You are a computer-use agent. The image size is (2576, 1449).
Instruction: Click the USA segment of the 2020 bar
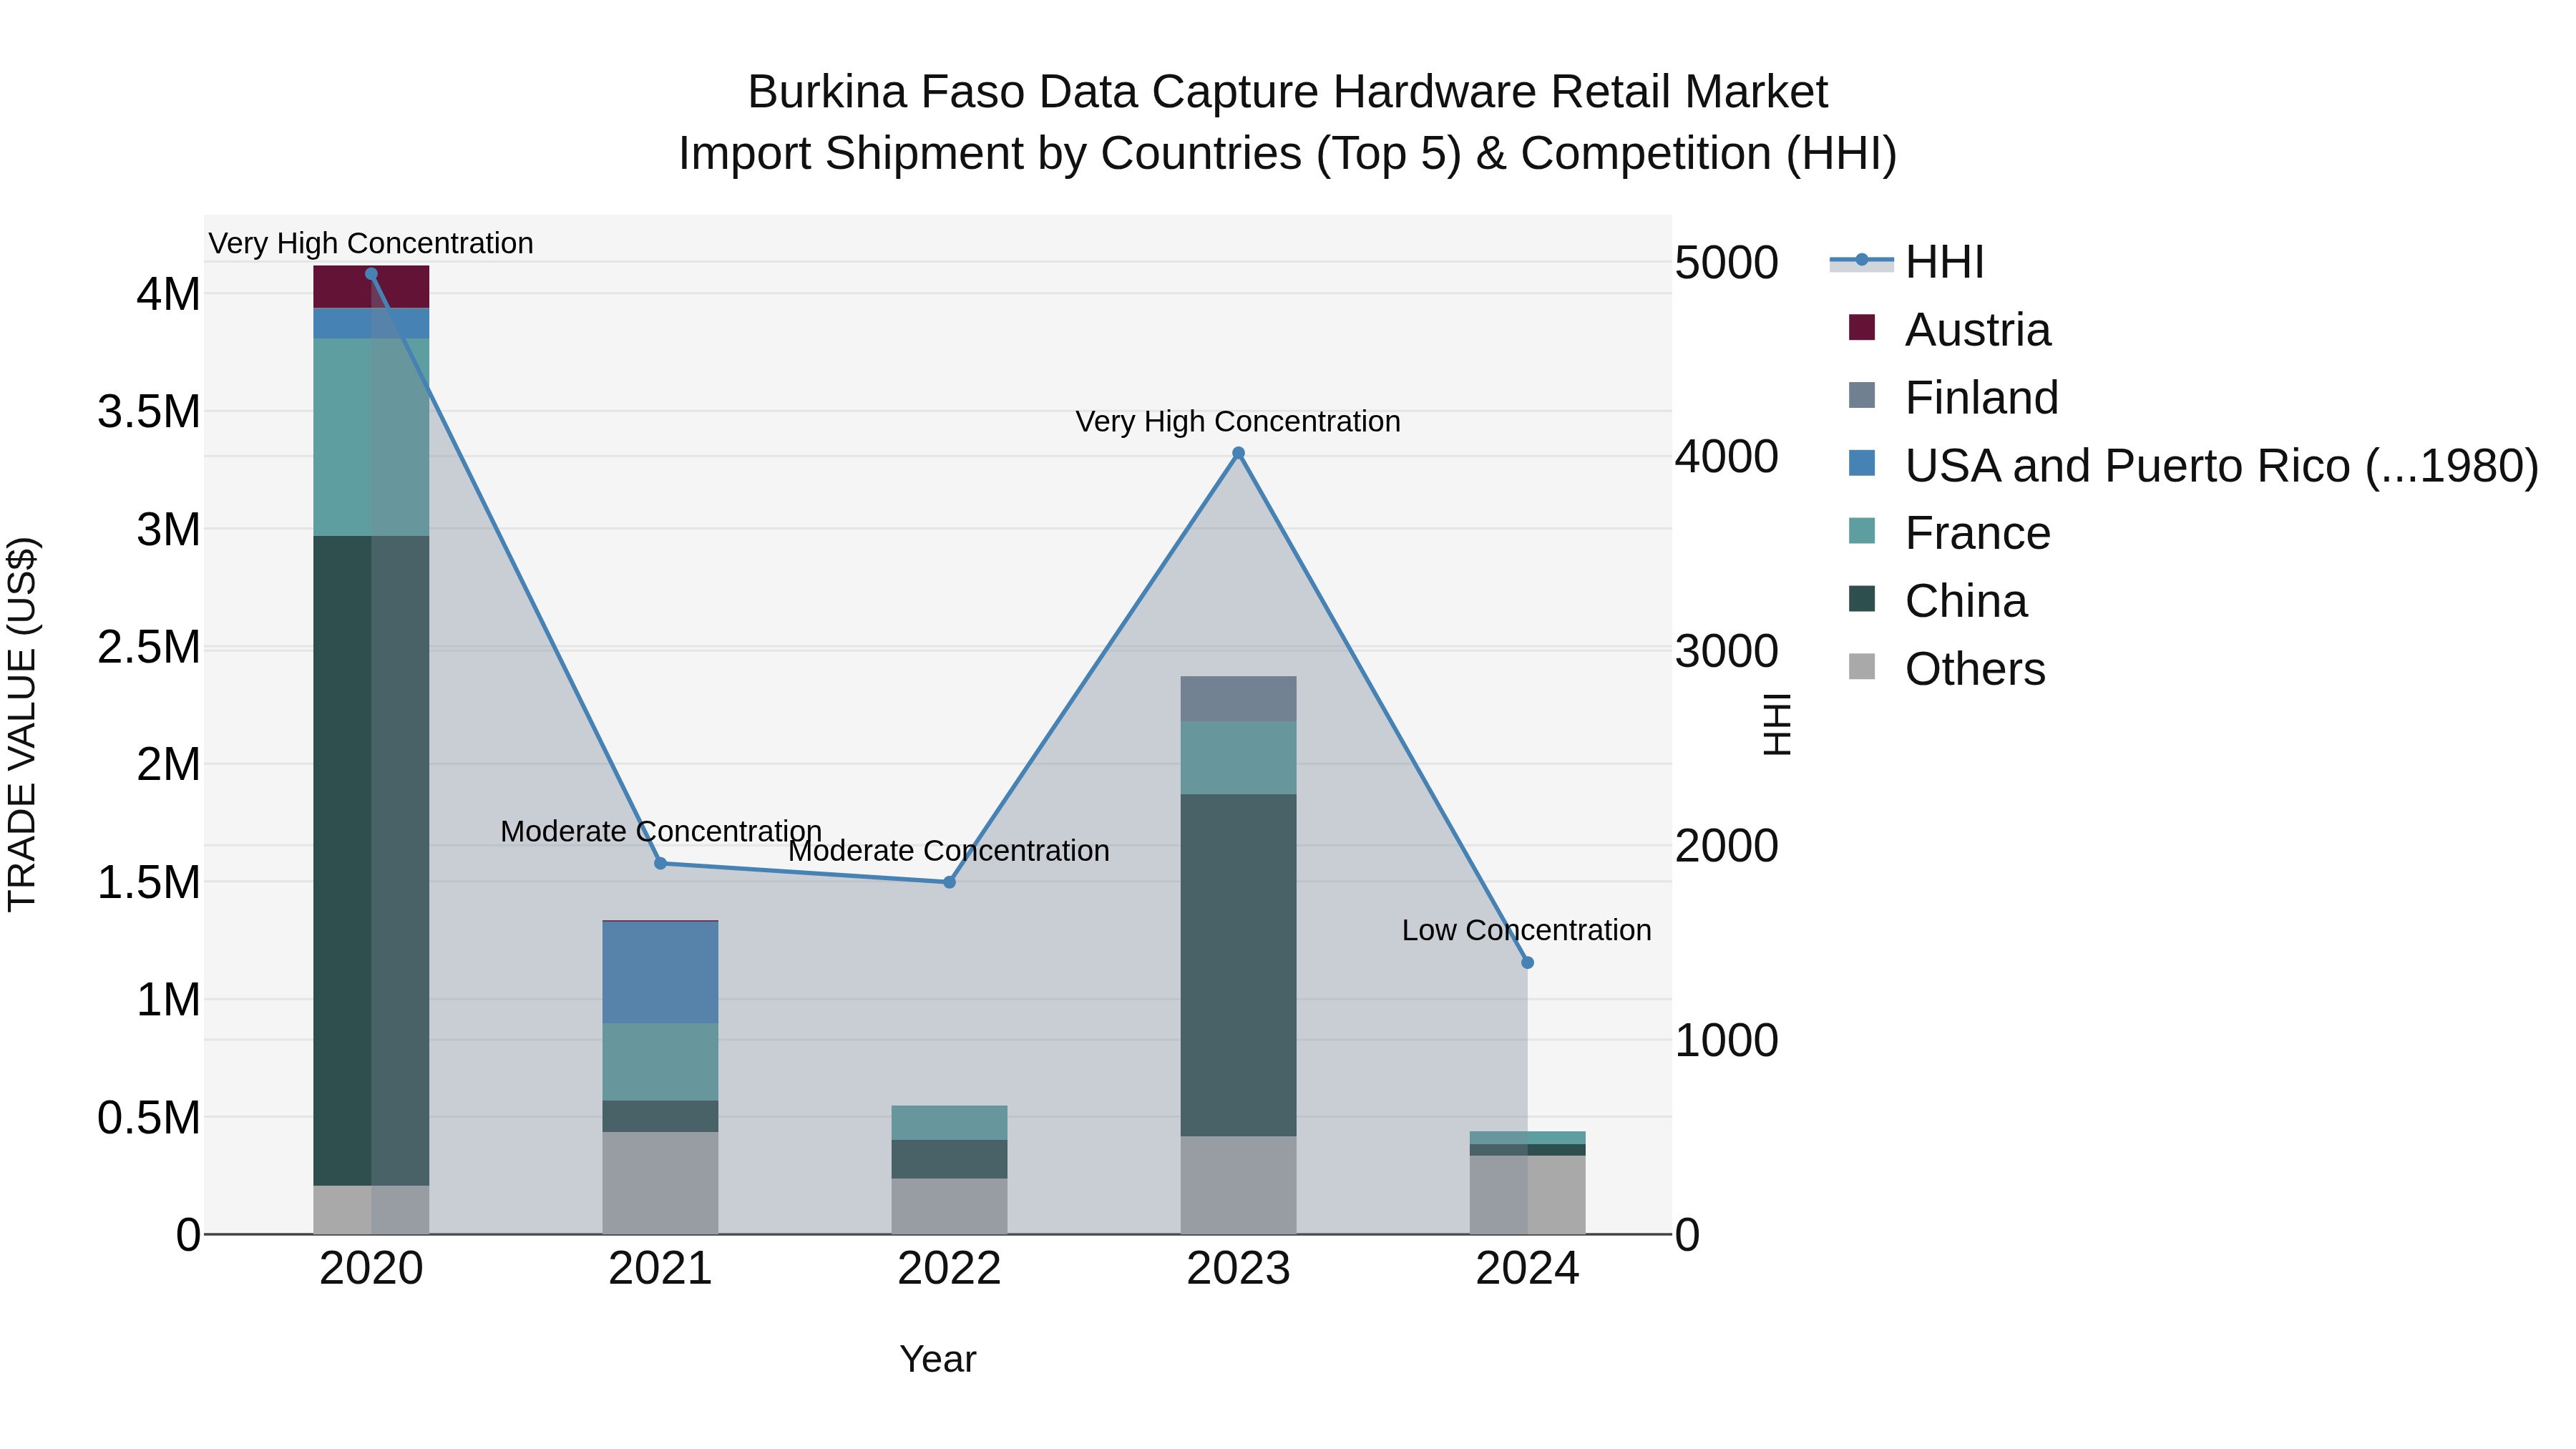click(371, 323)
